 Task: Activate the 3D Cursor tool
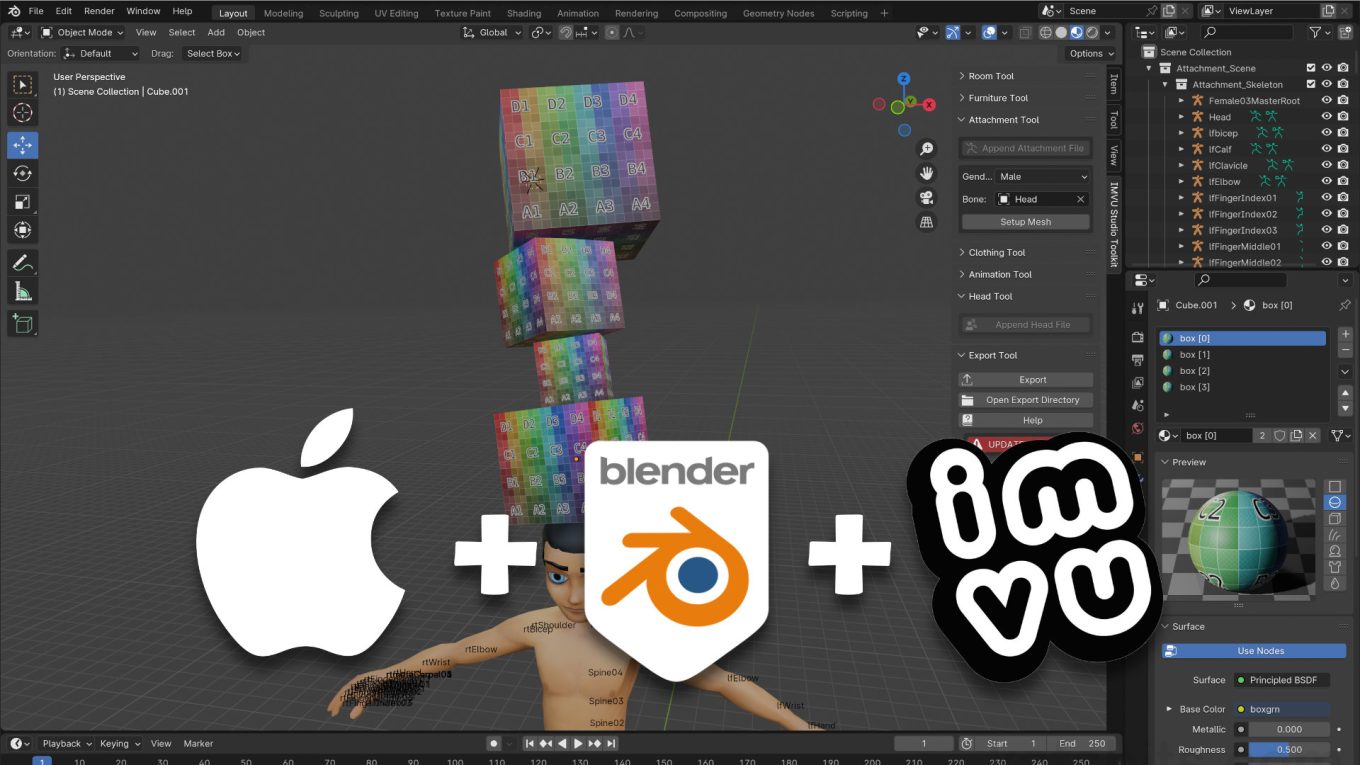point(22,114)
